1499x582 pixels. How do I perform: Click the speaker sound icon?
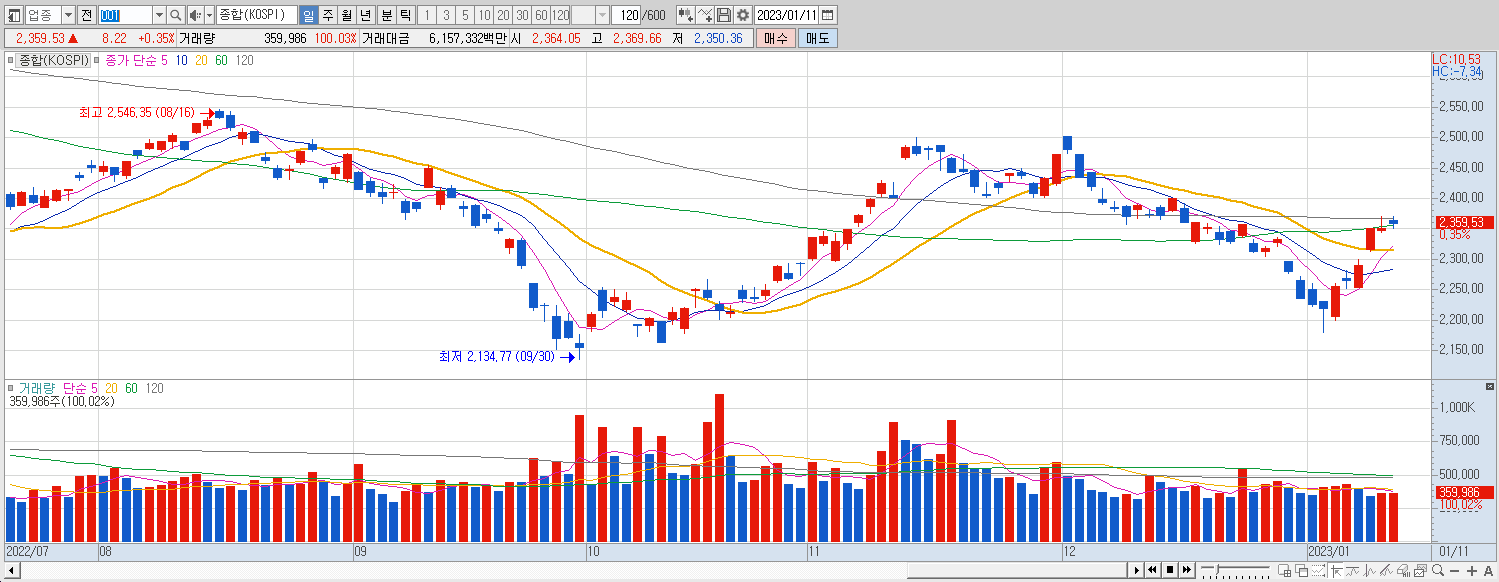tap(195, 15)
